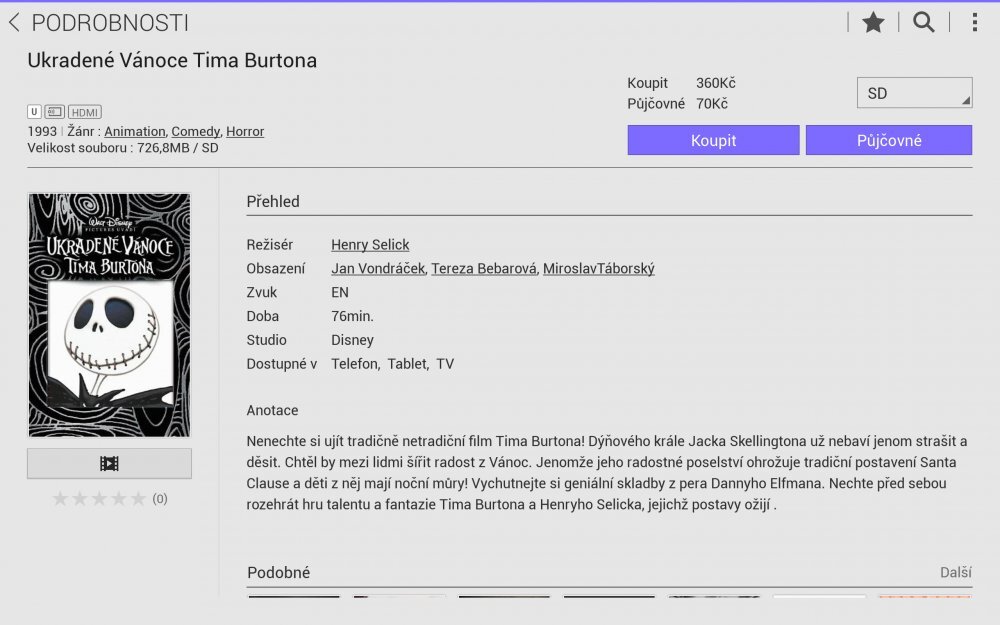Open the three-dot overflow menu
This screenshot has width=1000, height=625.
tap(974, 23)
